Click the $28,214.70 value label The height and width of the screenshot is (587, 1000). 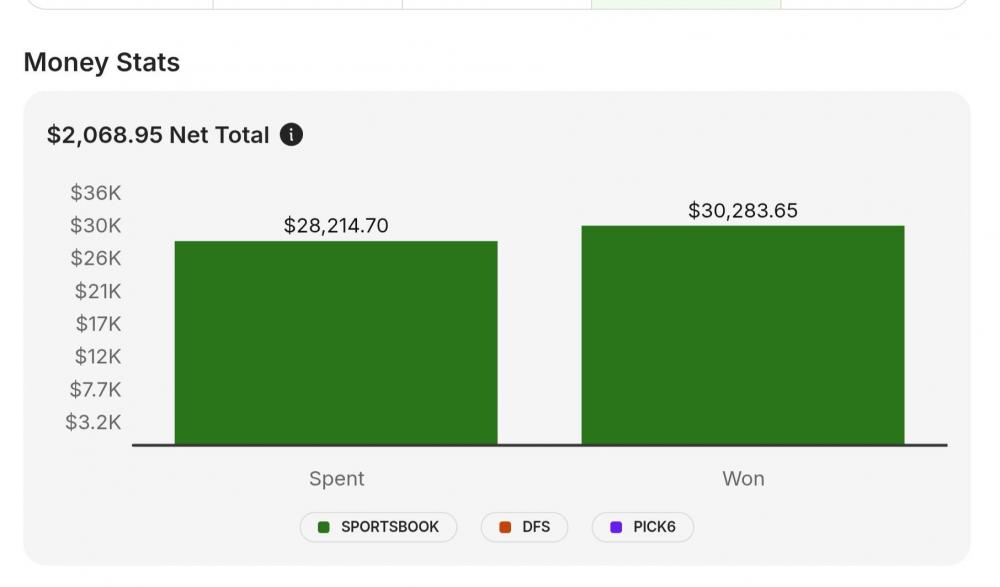pos(336,226)
